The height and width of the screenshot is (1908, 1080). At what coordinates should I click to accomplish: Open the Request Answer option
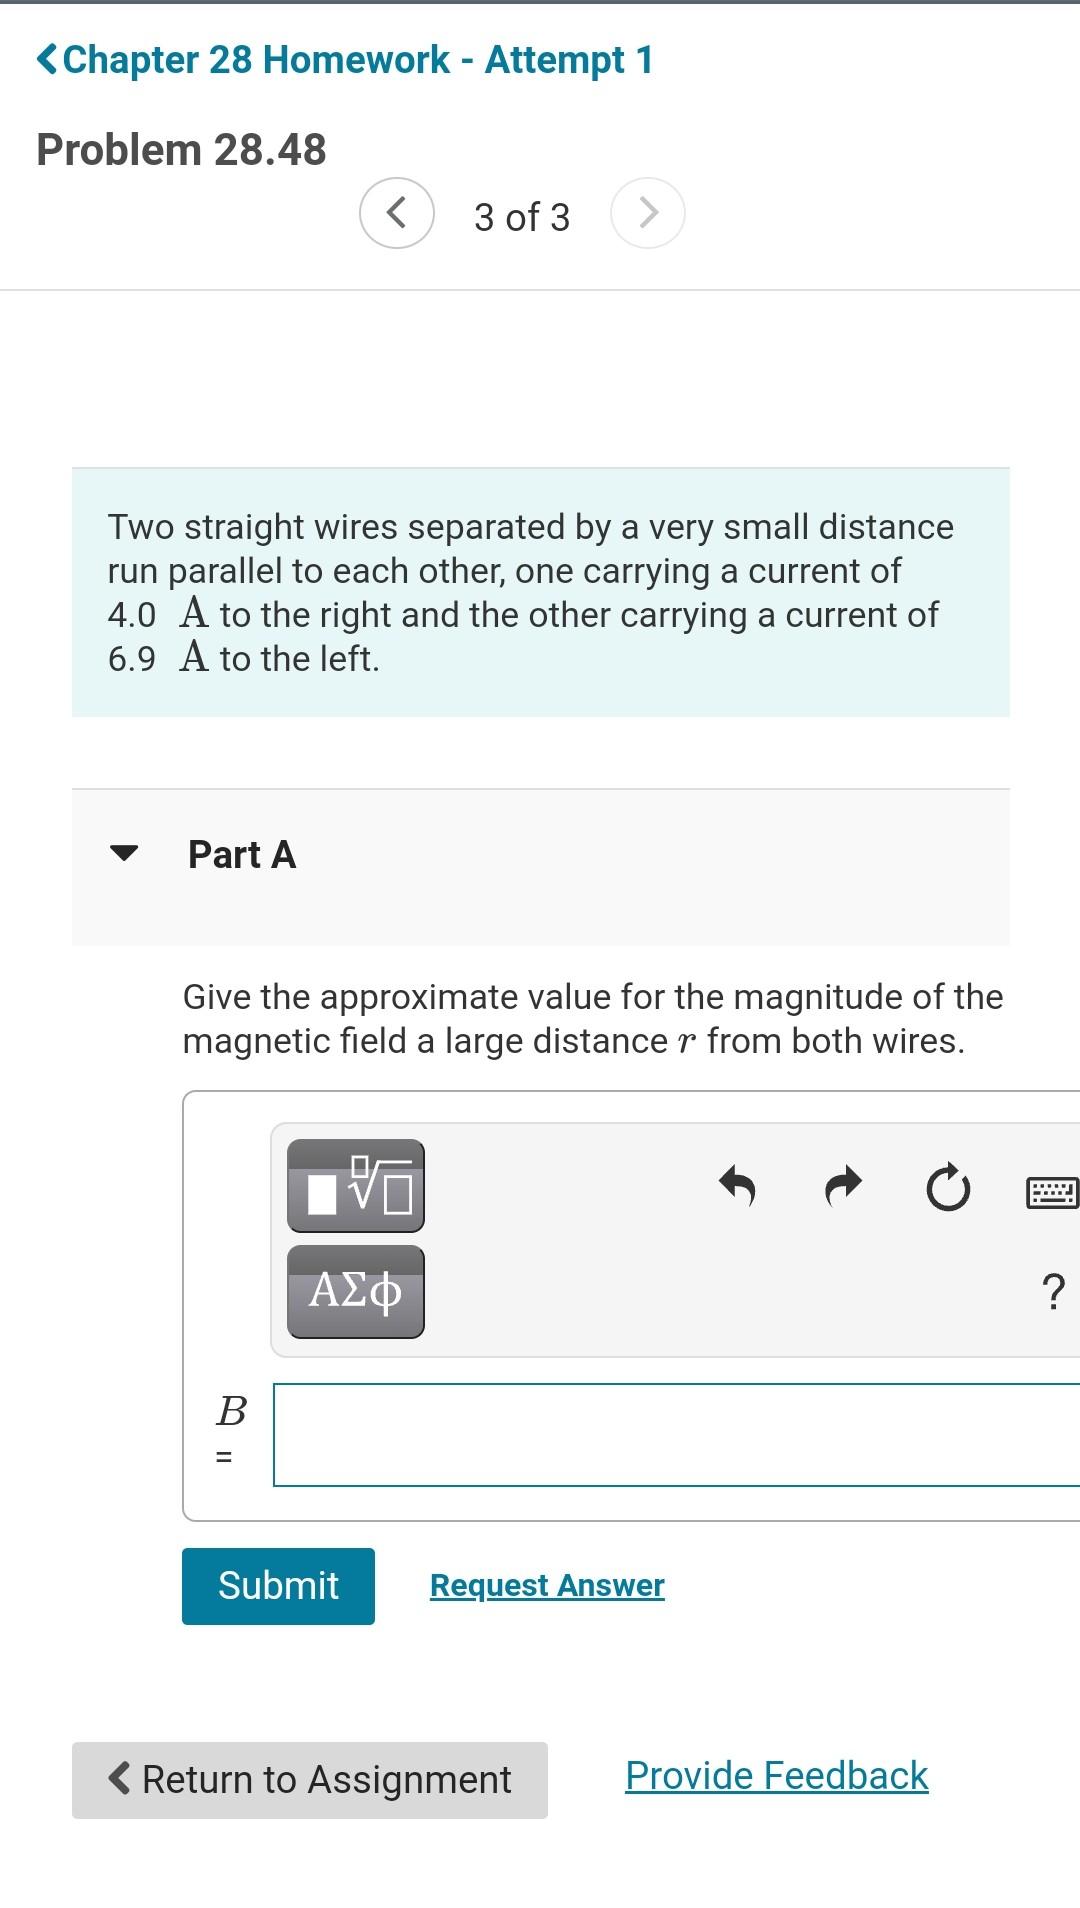click(546, 1584)
